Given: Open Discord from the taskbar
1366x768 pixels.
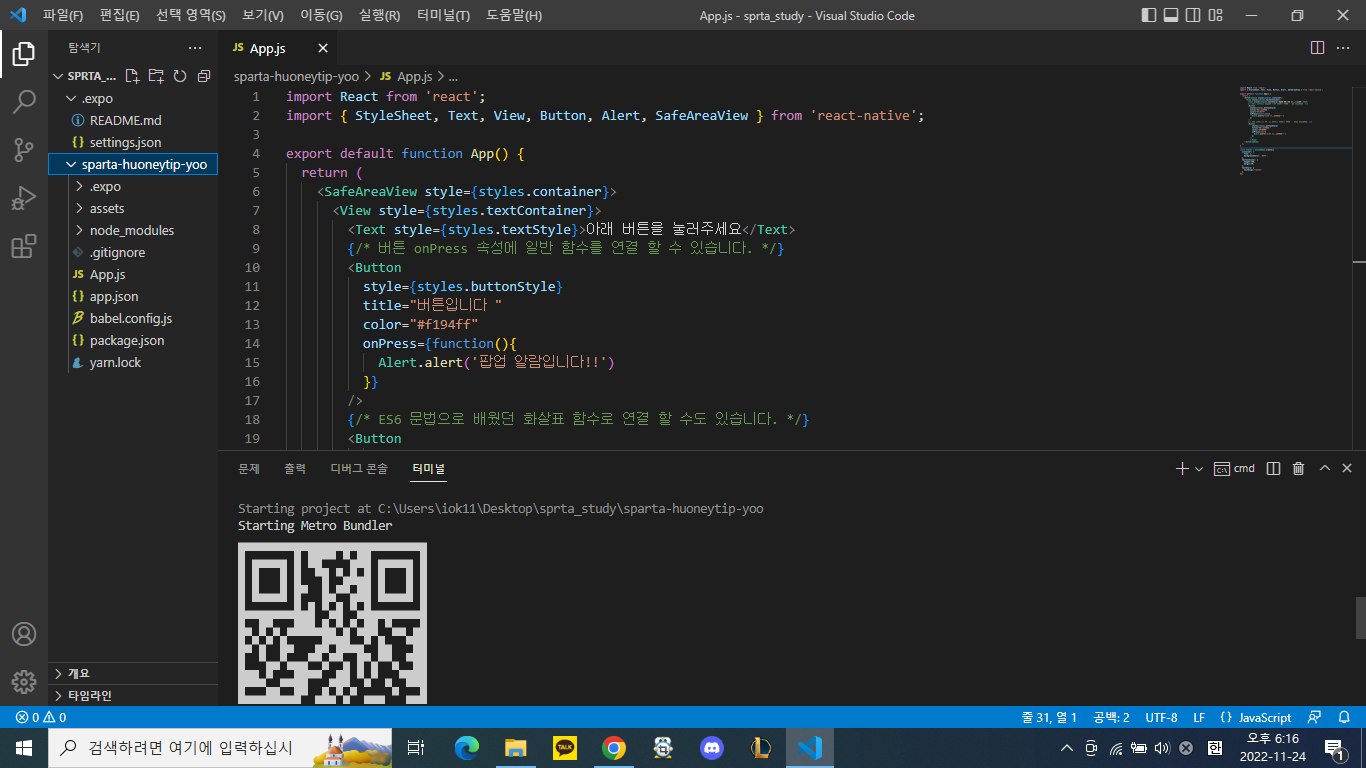Looking at the screenshot, I should [x=712, y=747].
